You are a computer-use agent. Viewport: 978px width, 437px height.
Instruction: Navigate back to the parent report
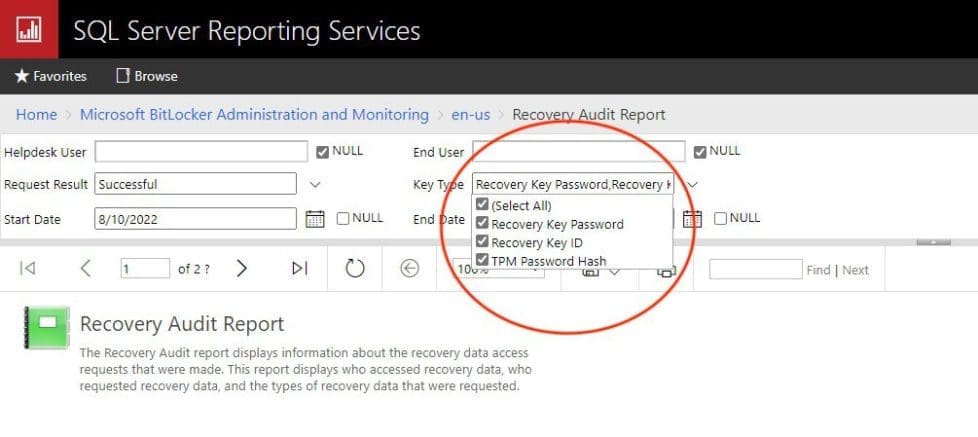408,268
